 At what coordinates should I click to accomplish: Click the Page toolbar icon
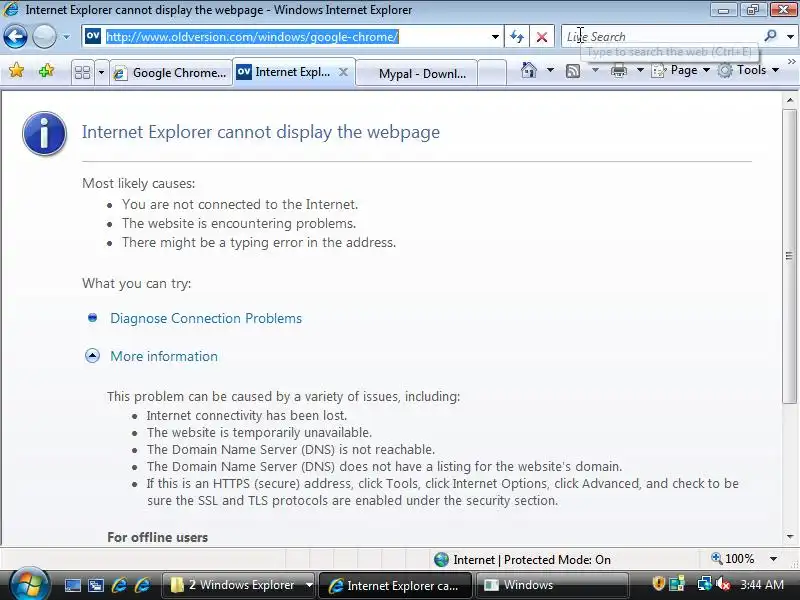pos(659,70)
